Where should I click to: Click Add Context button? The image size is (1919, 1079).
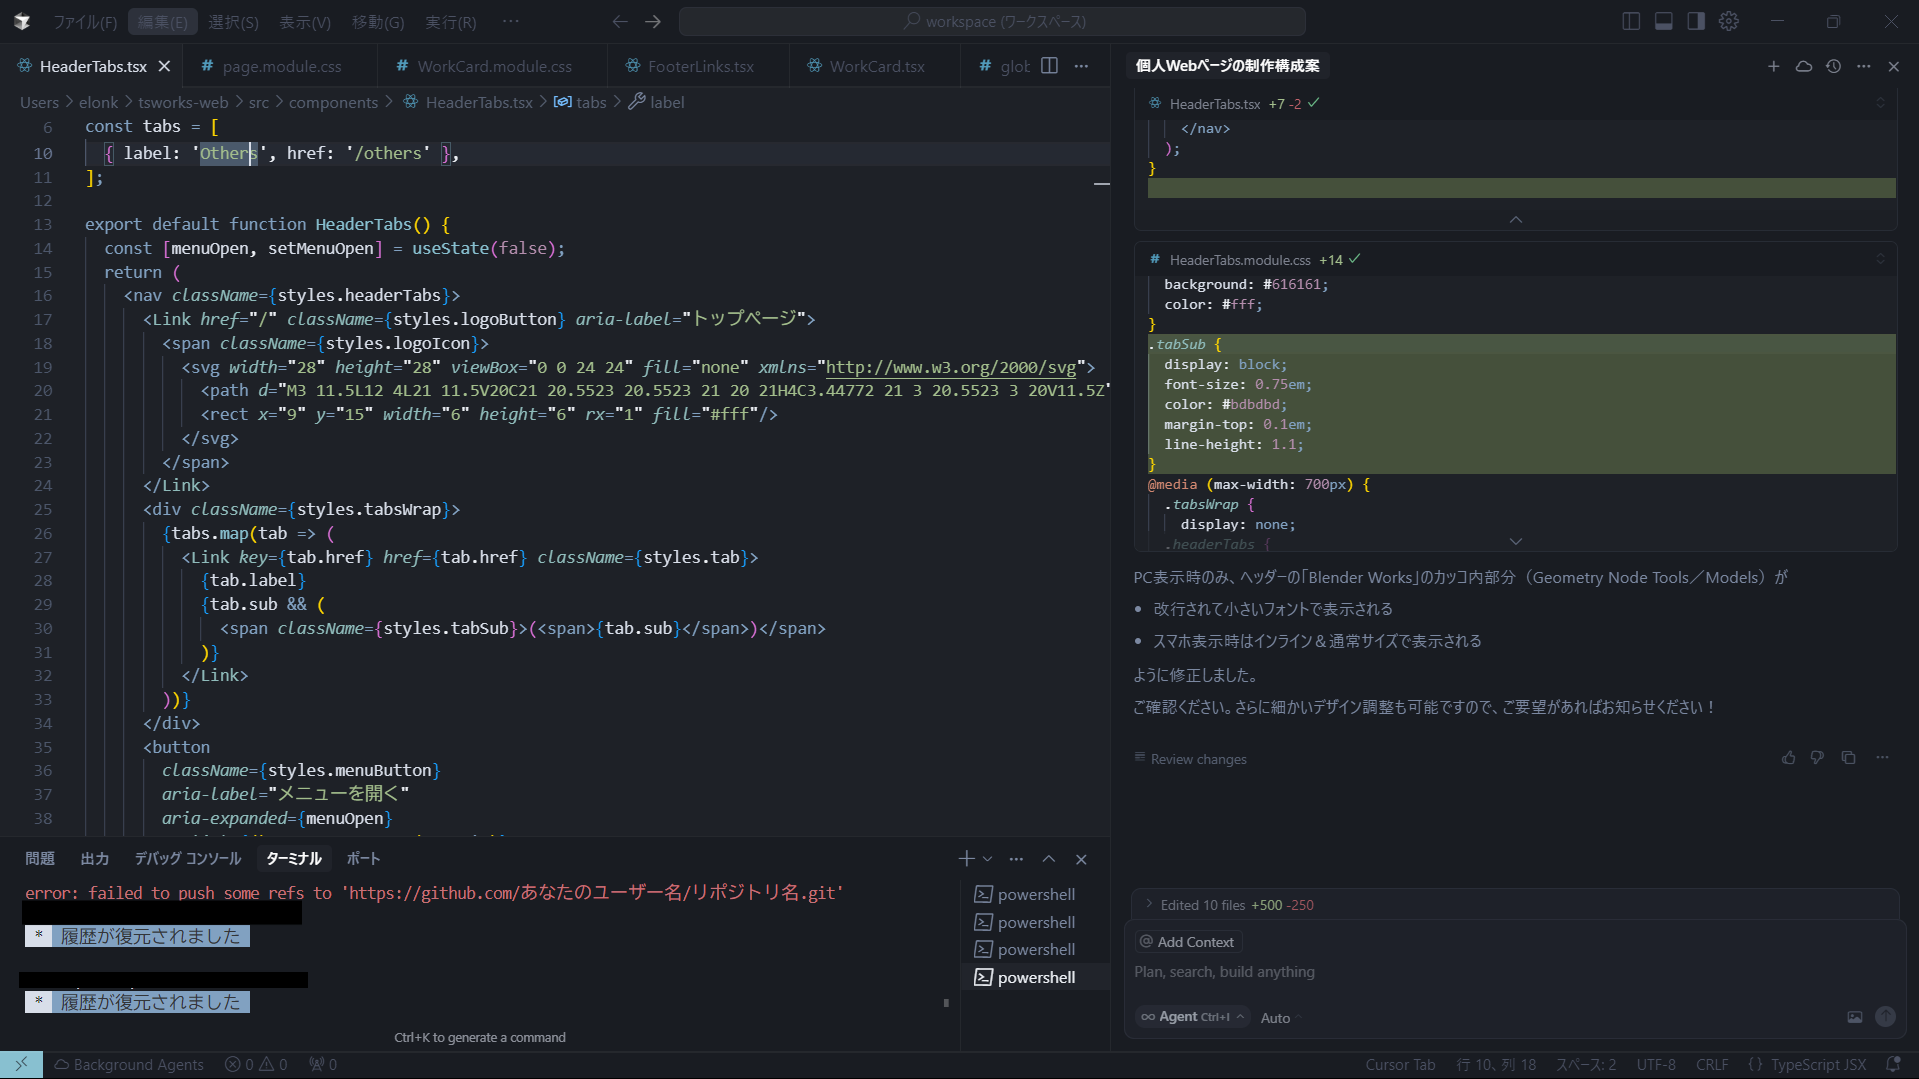pyautogui.click(x=1188, y=942)
